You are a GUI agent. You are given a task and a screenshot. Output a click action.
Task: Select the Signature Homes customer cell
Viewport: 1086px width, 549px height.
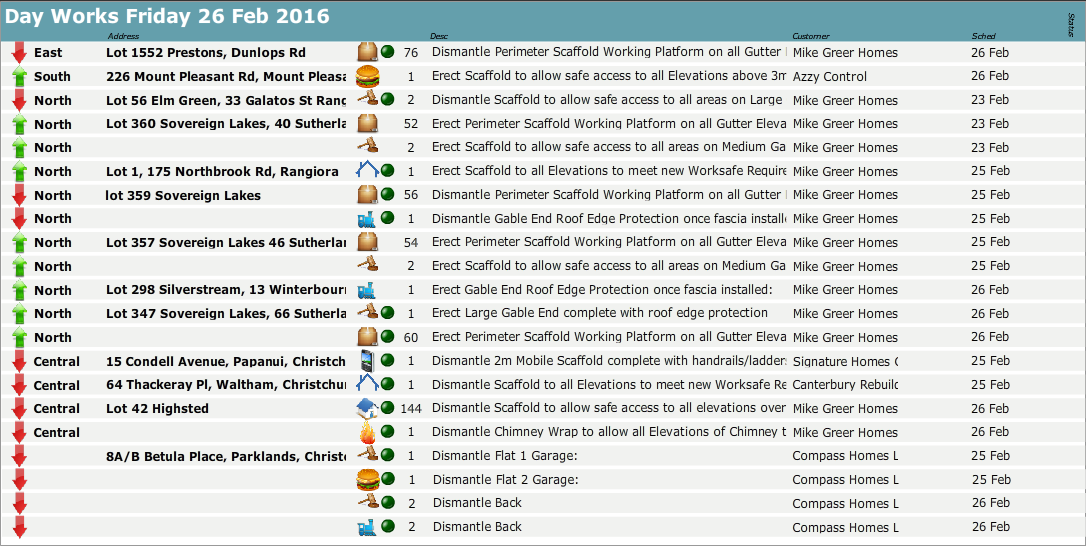pyautogui.click(x=845, y=361)
